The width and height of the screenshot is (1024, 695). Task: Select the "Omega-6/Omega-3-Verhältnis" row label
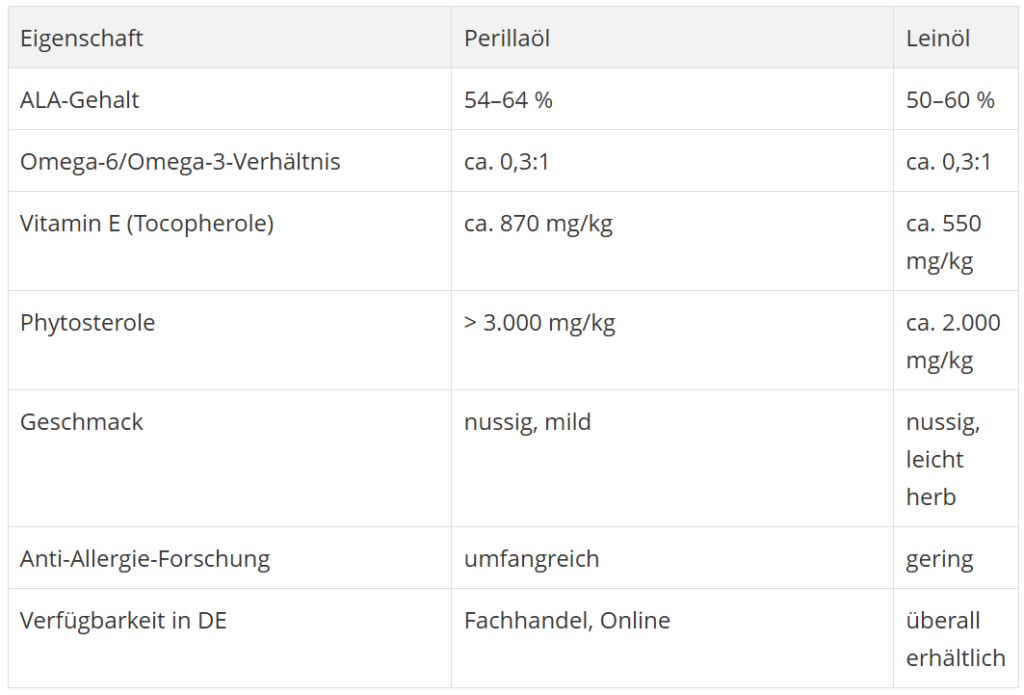[180, 161]
